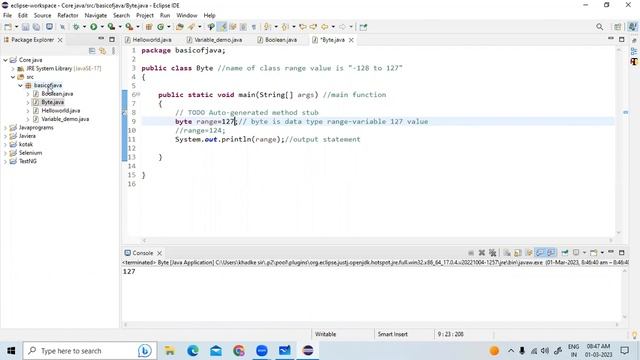Close the Byte.java editor tab
Screen dimensions: 640x360
pyautogui.click(x=351, y=40)
